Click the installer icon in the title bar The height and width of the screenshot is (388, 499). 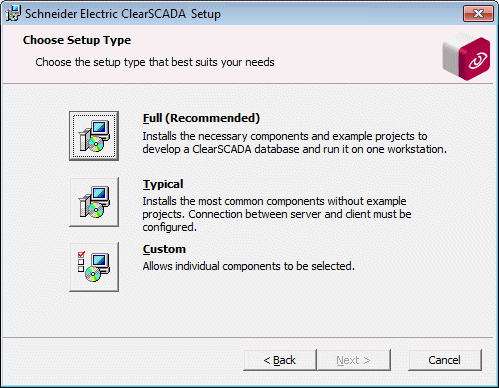(13, 13)
